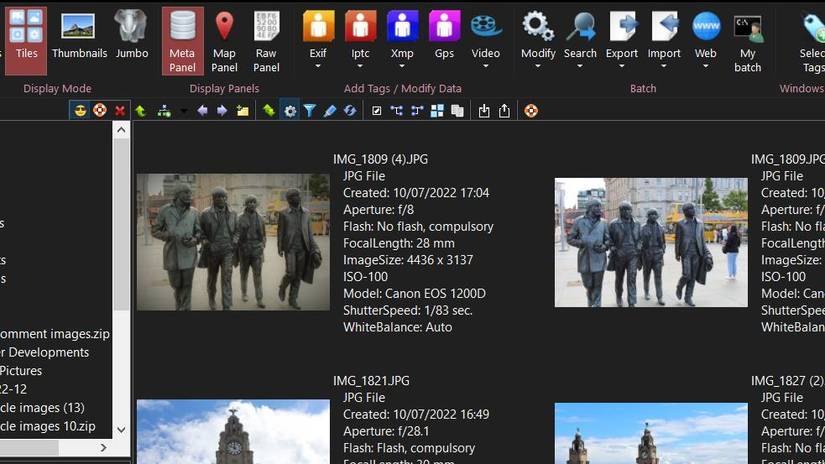The height and width of the screenshot is (464, 825).
Task: Click the folder tree structure icon
Action: click(164, 111)
